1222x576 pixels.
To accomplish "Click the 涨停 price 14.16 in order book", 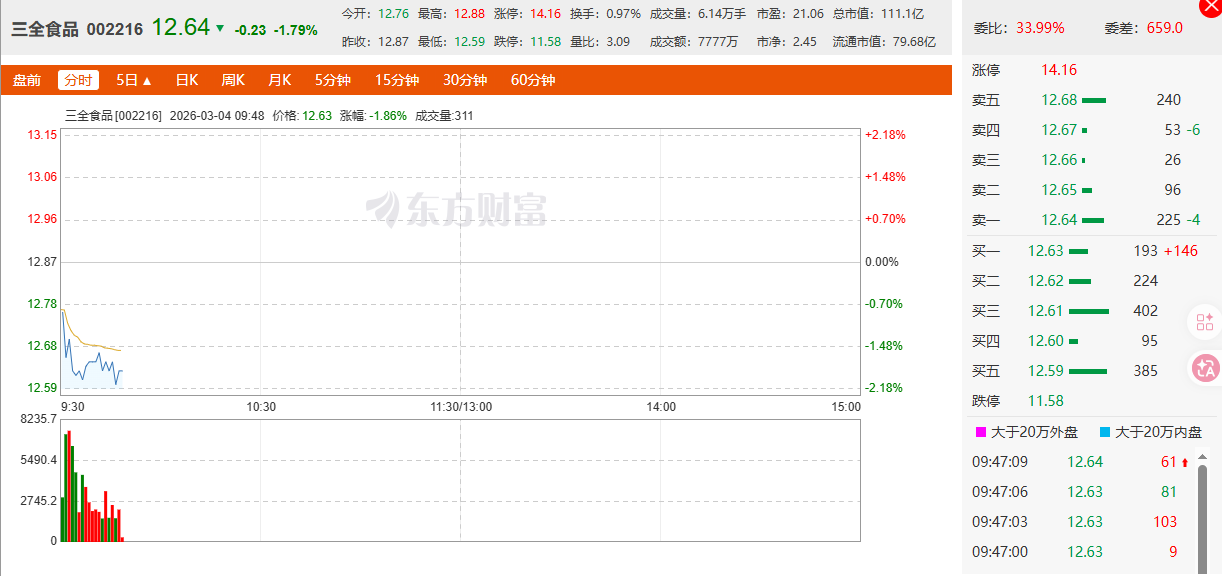I will click(1059, 70).
